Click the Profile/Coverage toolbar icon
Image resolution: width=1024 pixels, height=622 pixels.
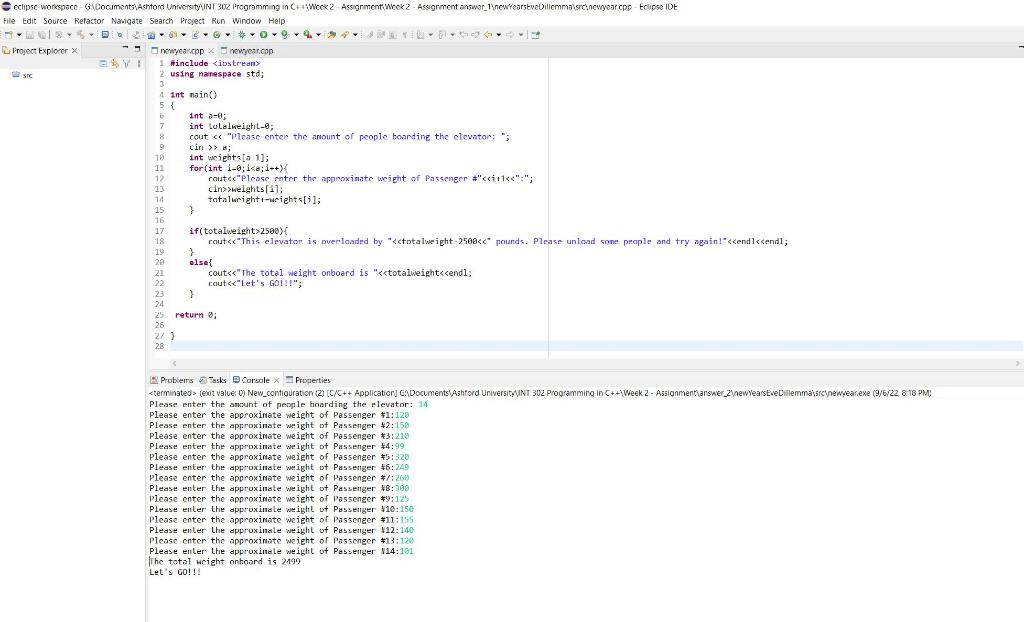coord(285,35)
